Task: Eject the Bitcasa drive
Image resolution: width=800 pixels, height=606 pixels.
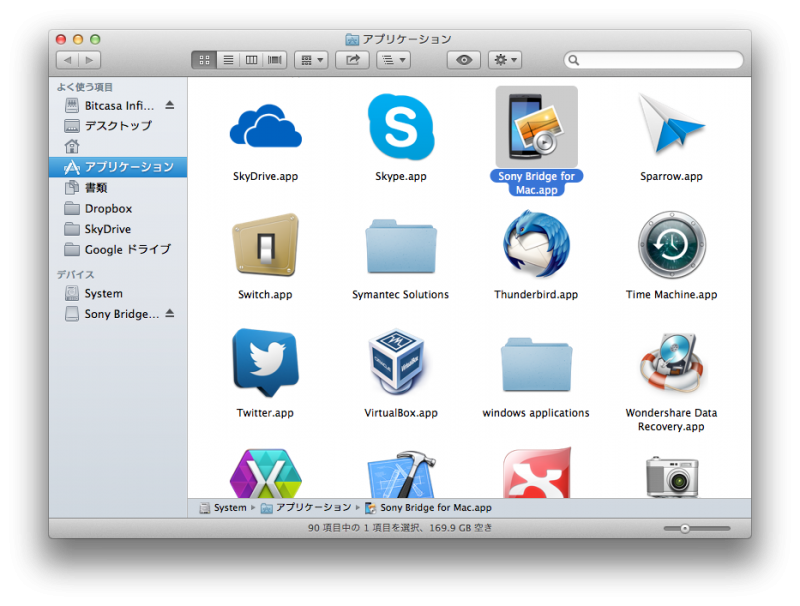Action: 170,105
